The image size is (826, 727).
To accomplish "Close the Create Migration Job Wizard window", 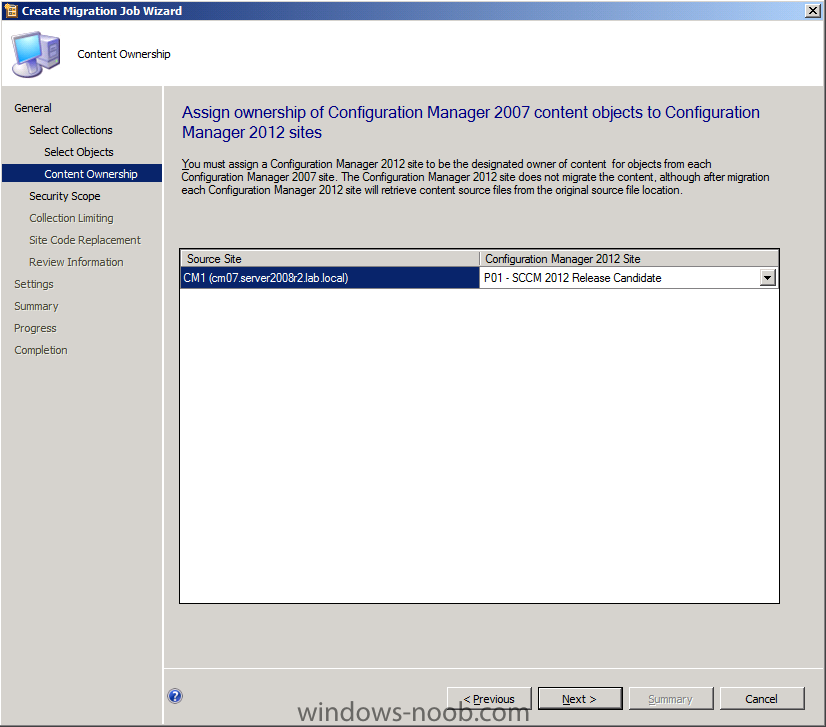I will coord(812,11).
